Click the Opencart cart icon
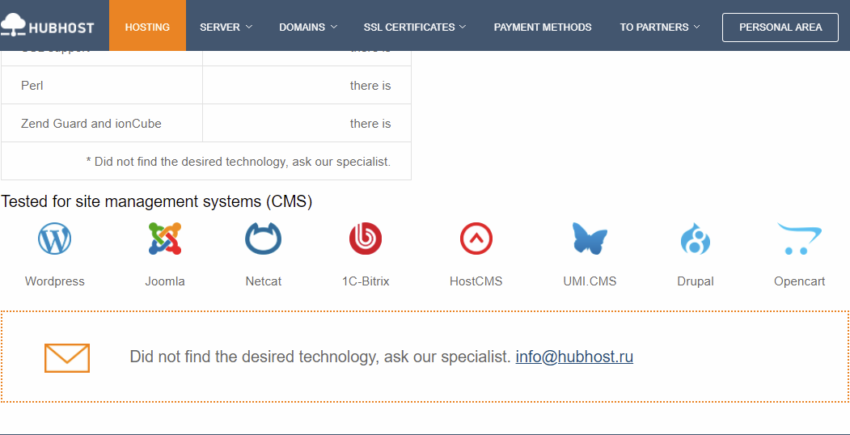The height and width of the screenshot is (435, 850). click(x=800, y=239)
